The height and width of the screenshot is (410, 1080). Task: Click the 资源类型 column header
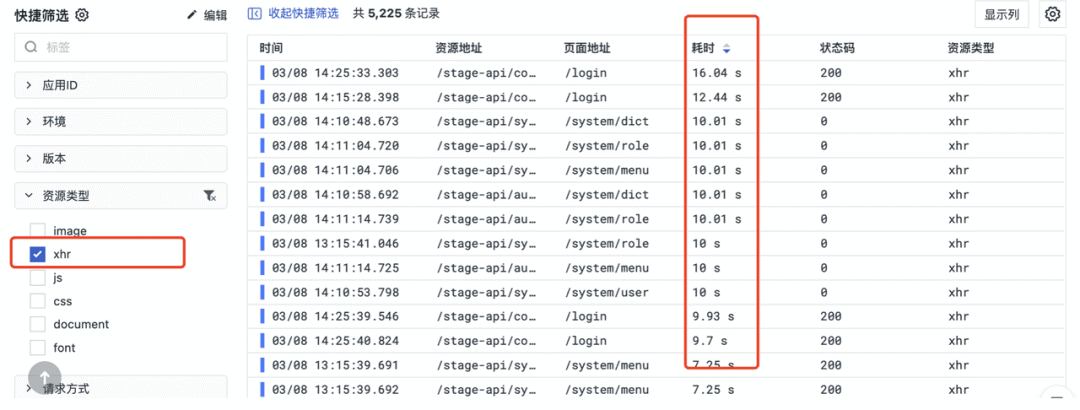[971, 49]
